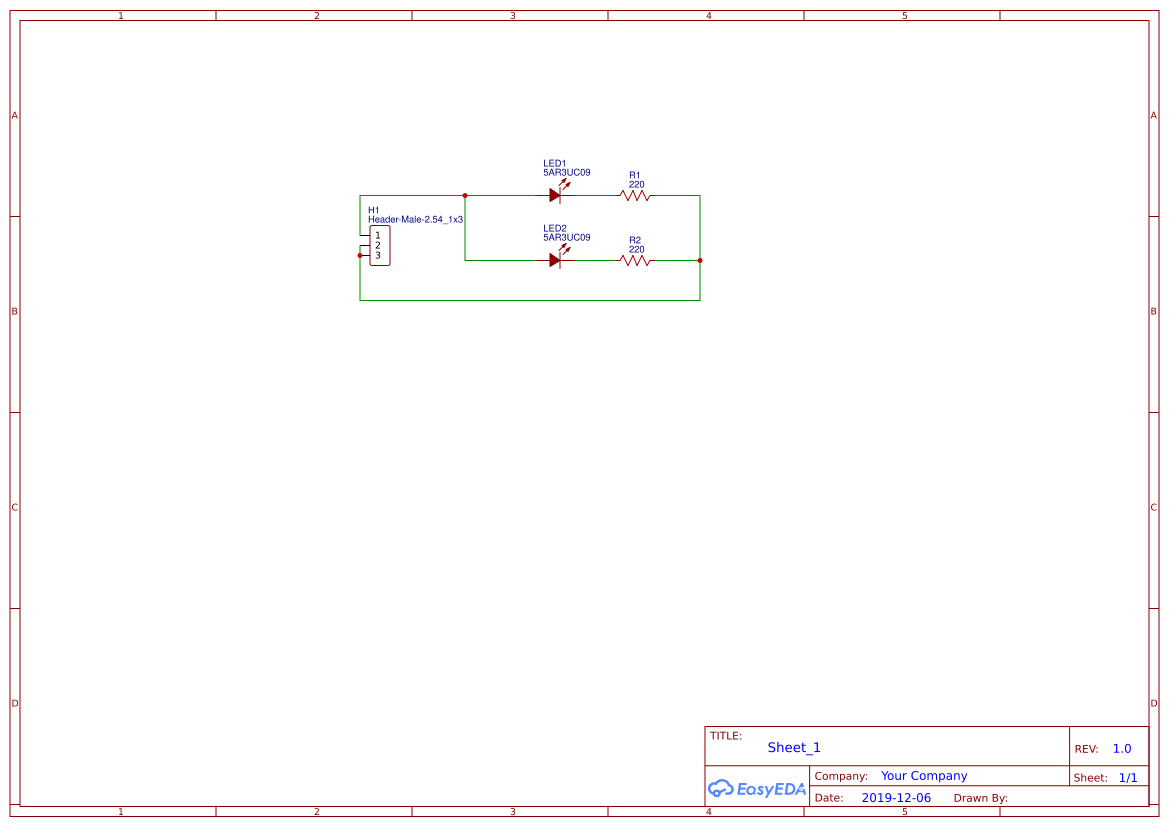Select the H1 header connector symbol
Screen dimensions: 1169x827
[x=380, y=244]
